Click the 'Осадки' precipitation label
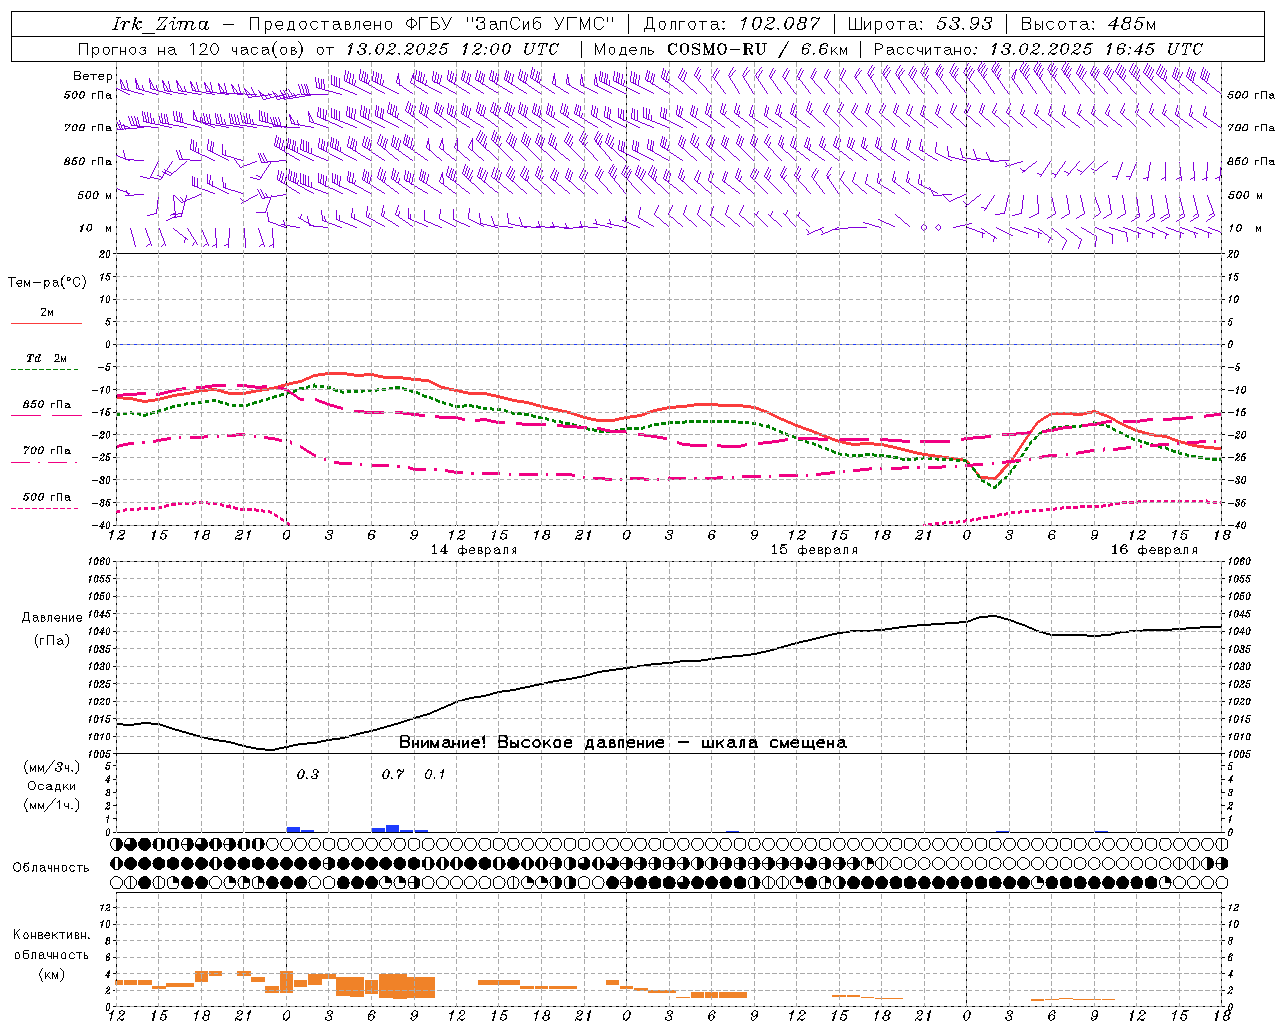1280x1024 pixels. (52, 786)
